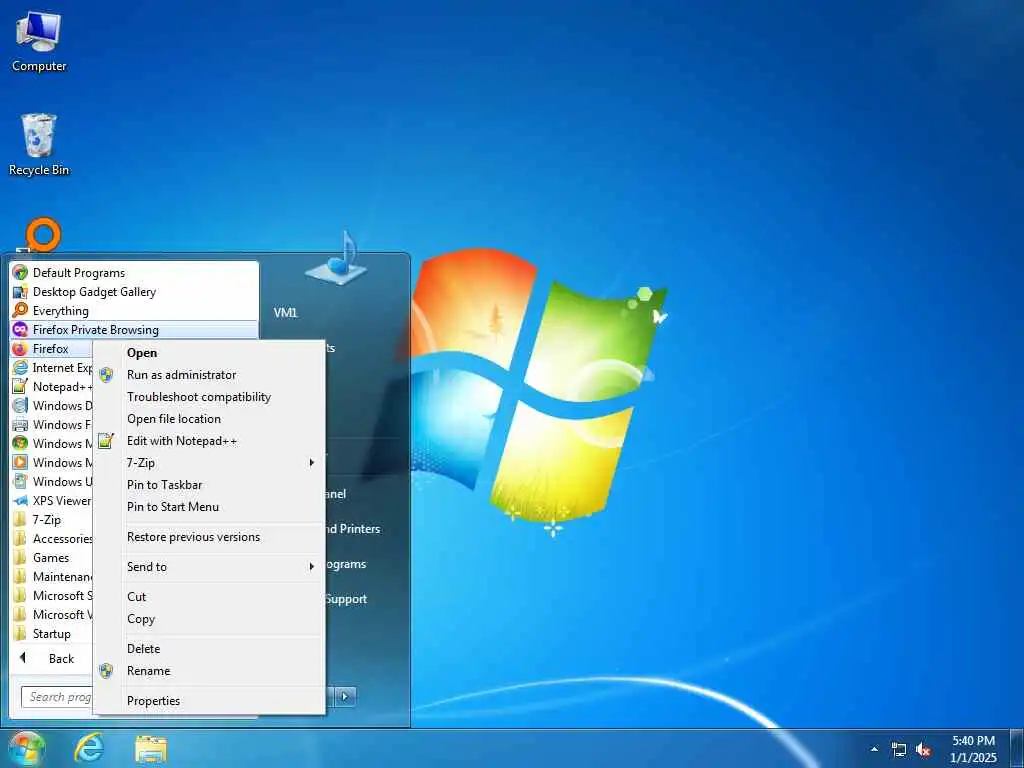Screen dimensions: 1024x768
Task: Choose Open in the context menu
Action: tap(209, 353)
